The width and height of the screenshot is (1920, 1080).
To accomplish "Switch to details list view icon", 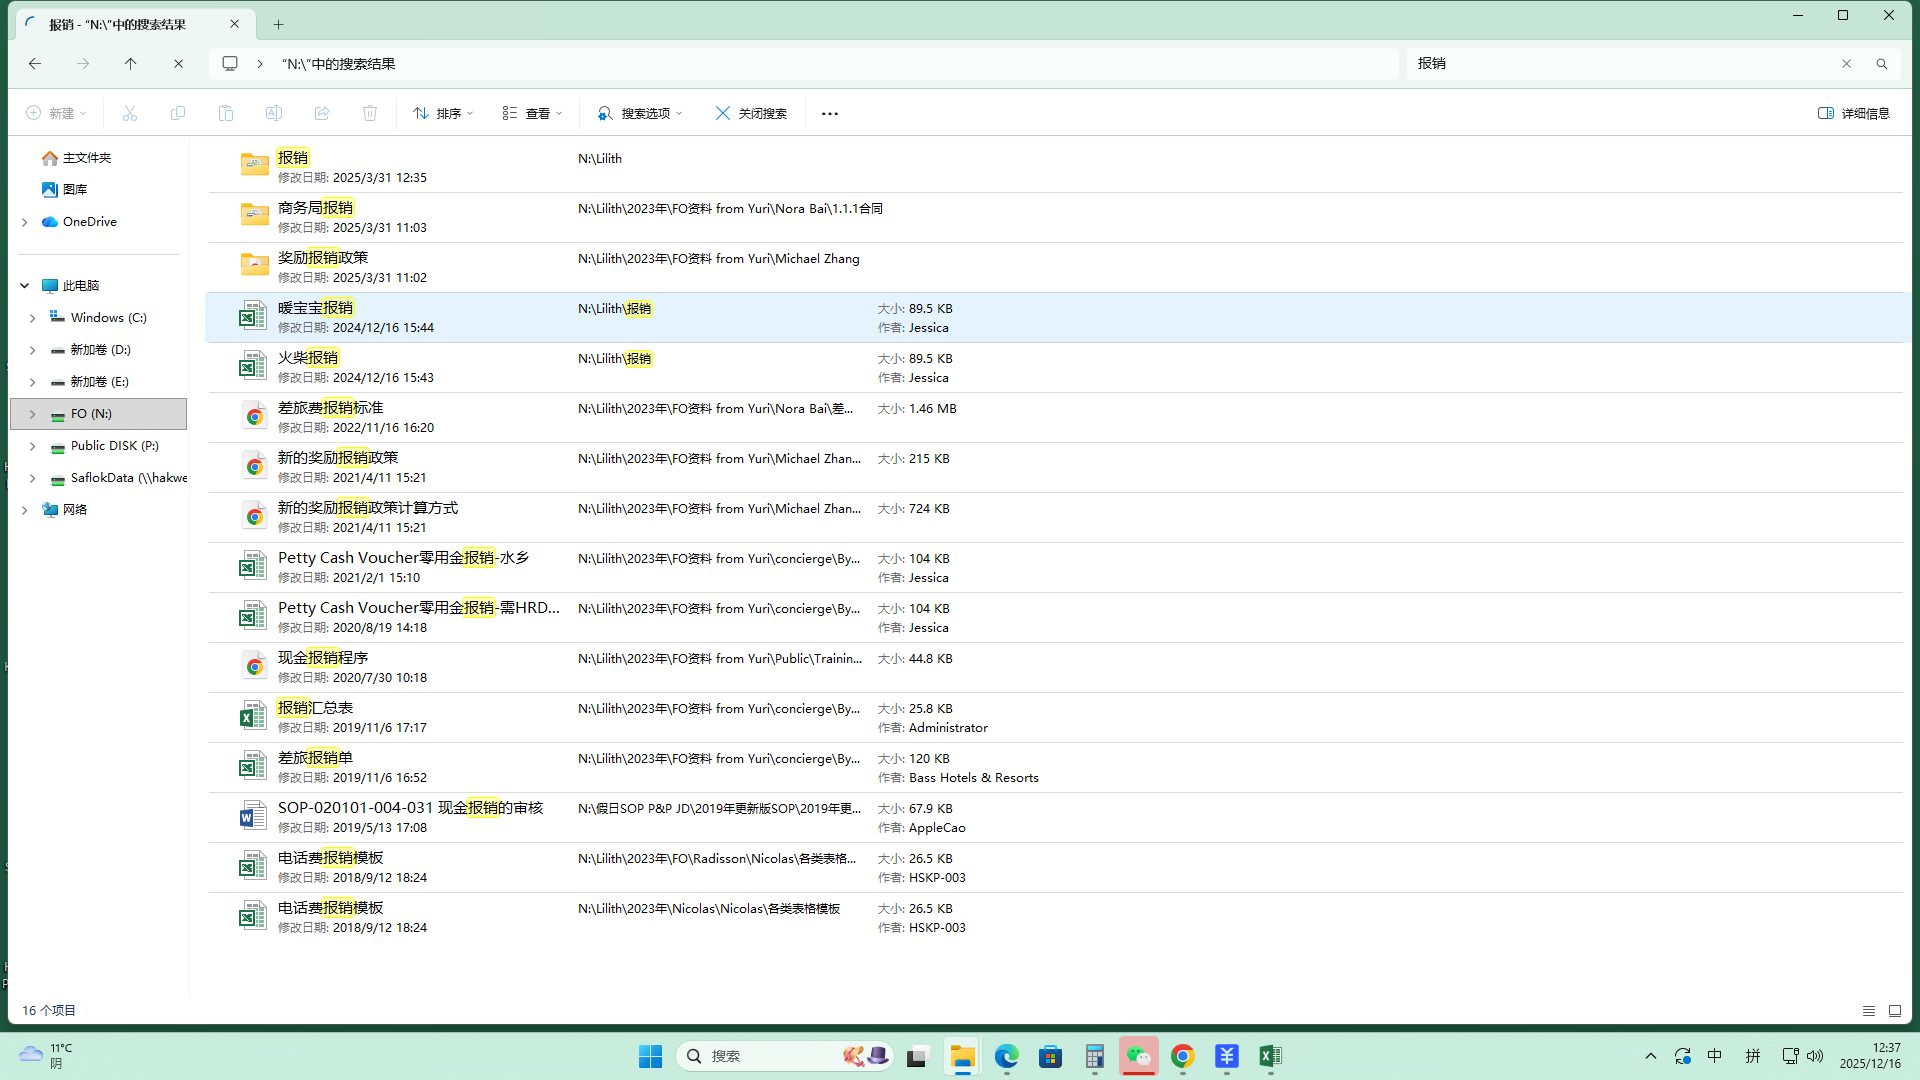I will coord(1868,1011).
